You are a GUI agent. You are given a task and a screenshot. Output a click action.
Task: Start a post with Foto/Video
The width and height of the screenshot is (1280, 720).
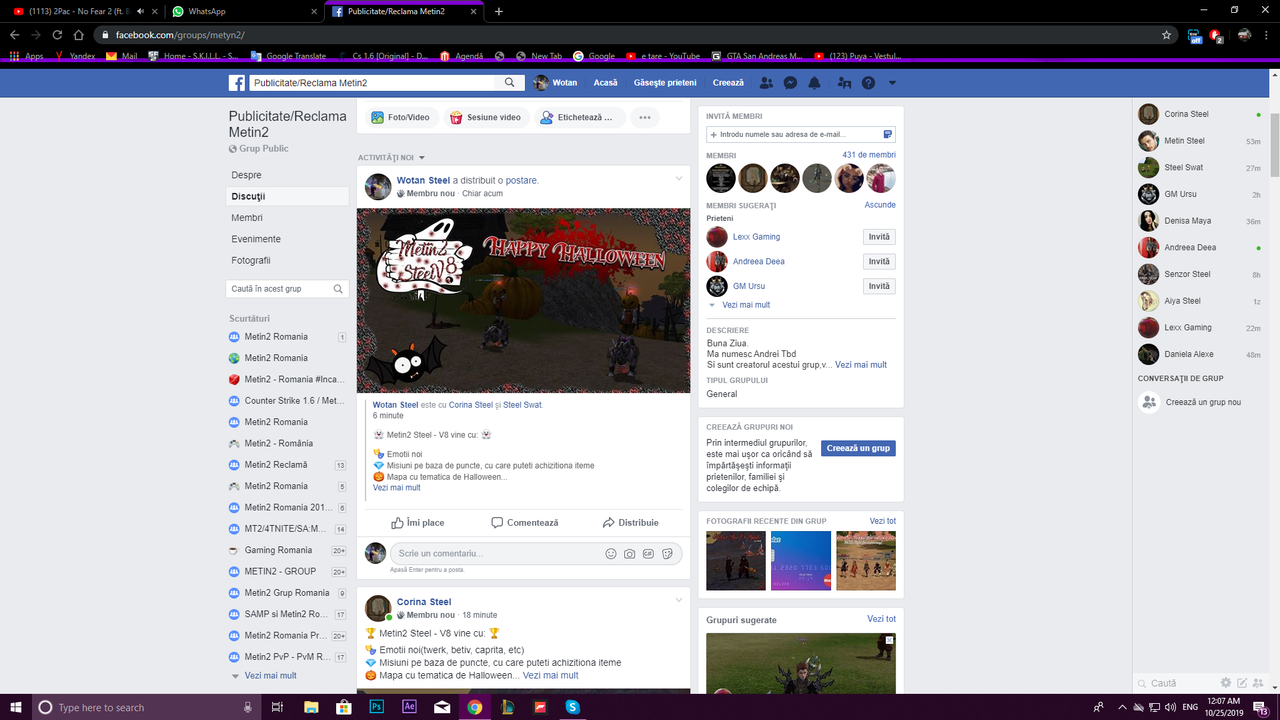point(401,117)
